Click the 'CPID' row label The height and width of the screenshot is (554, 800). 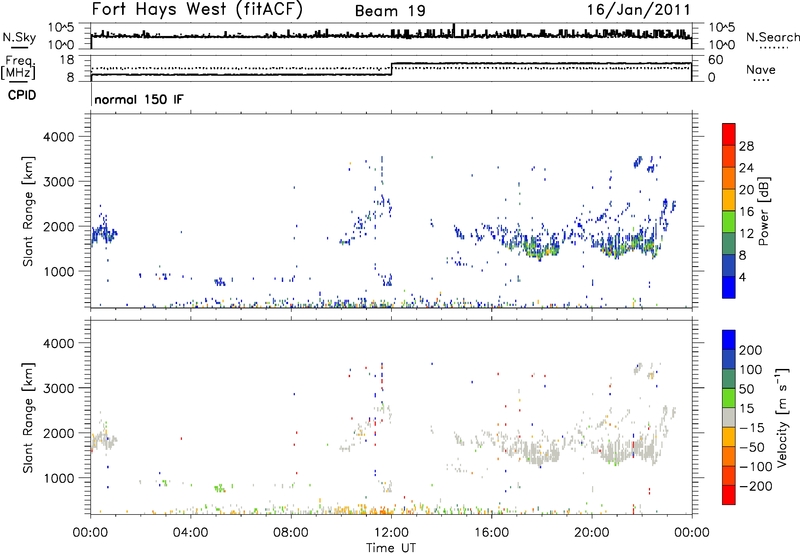[22, 95]
